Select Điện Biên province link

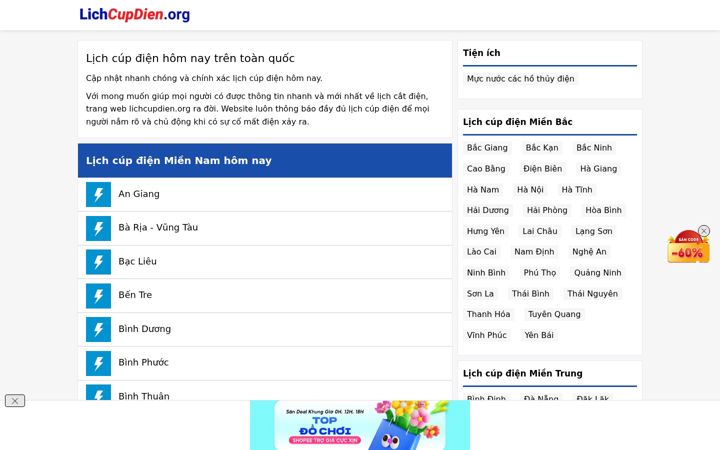(x=542, y=169)
